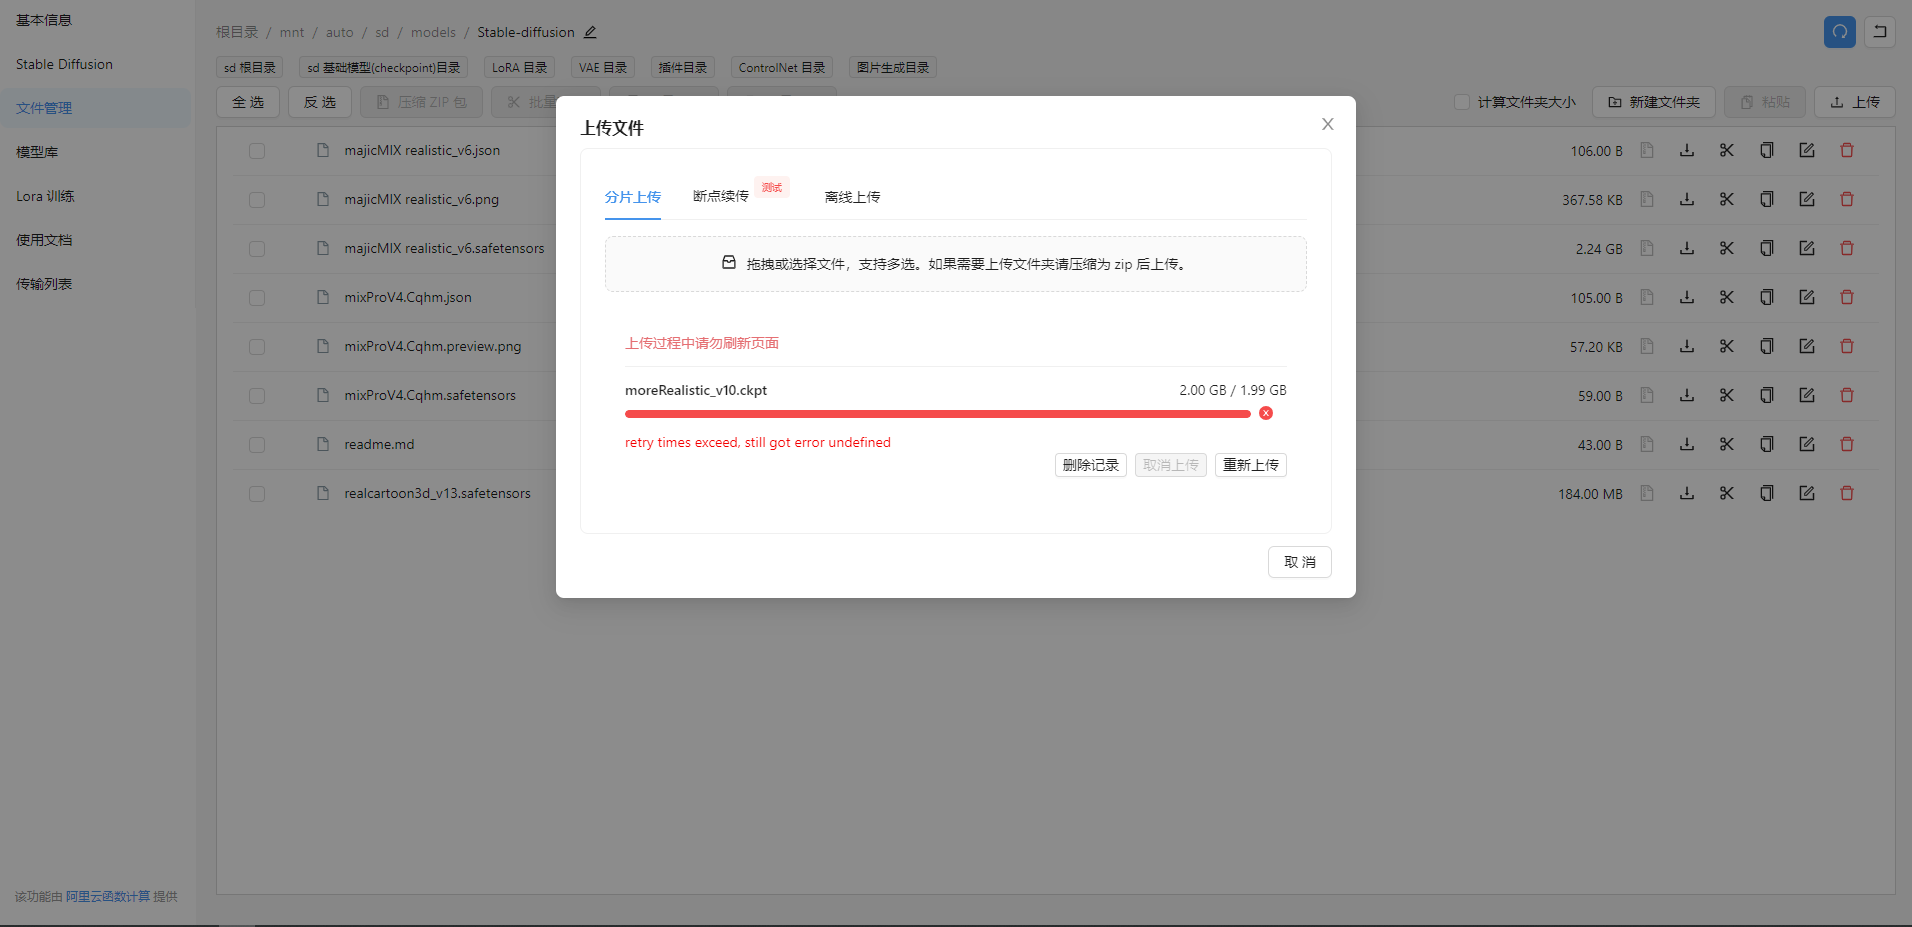This screenshot has width=1912, height=927.
Task: Click the red upload error icon
Action: pos(1266,413)
